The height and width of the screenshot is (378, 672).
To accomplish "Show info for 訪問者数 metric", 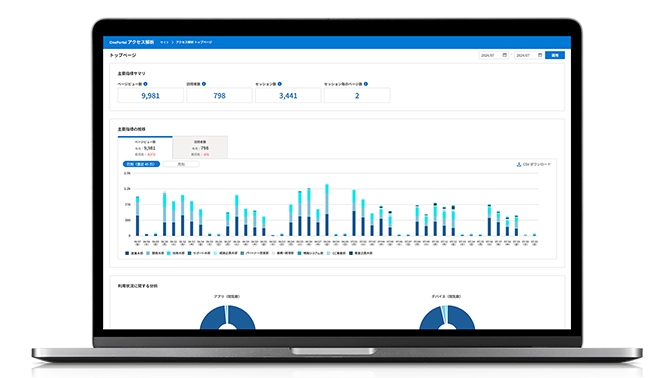I will coord(204,84).
